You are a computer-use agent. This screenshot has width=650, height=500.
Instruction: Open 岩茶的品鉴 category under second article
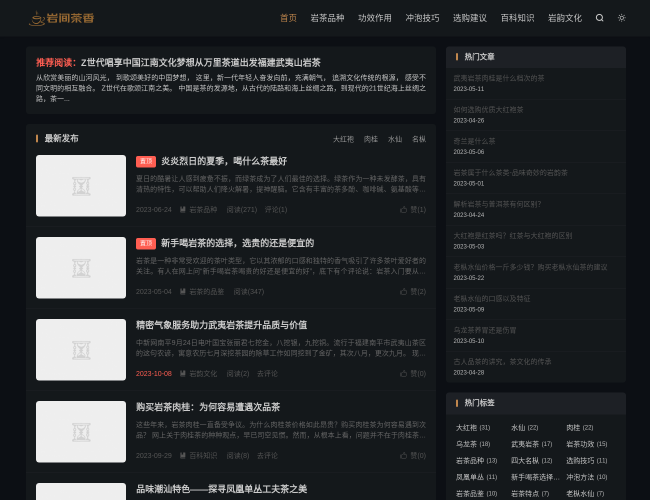[206, 292]
